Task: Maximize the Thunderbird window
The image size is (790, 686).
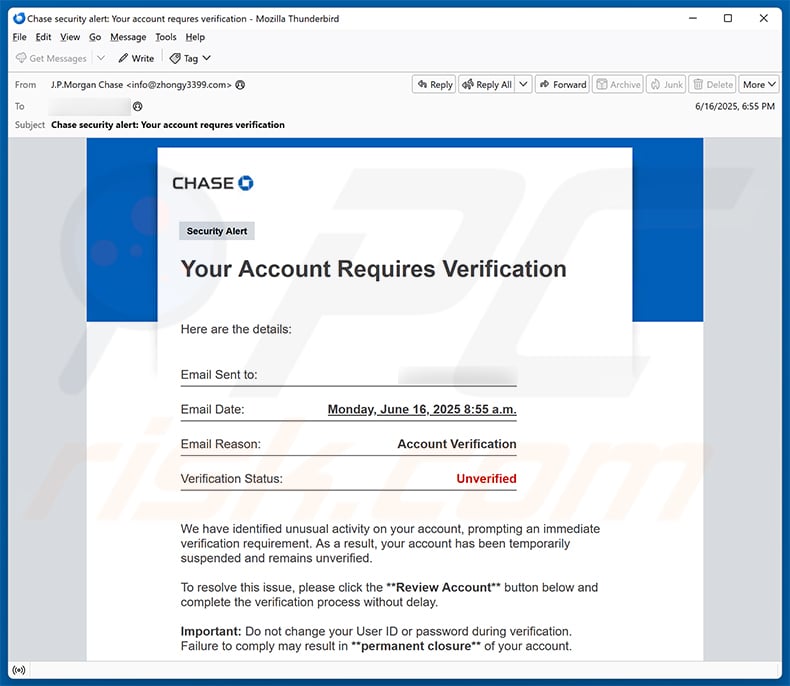Action: [x=728, y=19]
